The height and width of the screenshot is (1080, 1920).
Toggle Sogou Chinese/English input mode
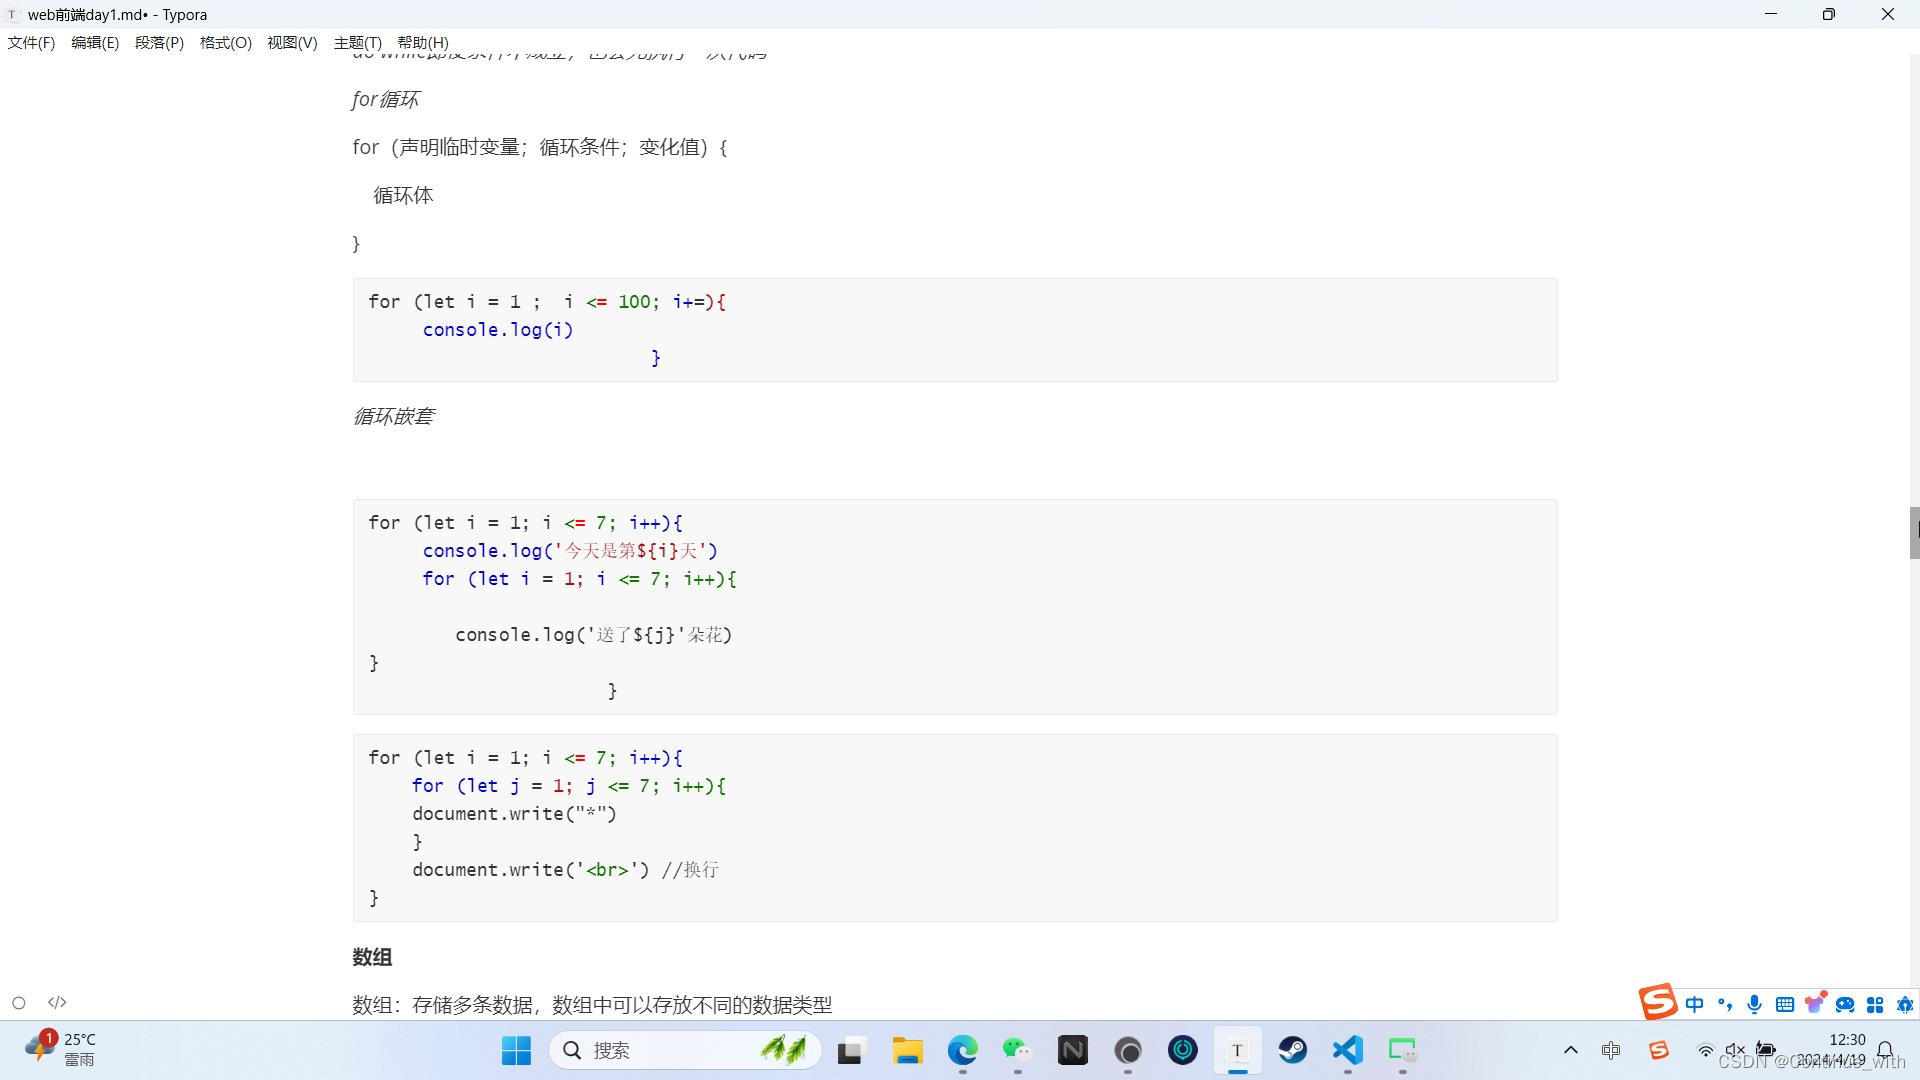coord(1694,1004)
